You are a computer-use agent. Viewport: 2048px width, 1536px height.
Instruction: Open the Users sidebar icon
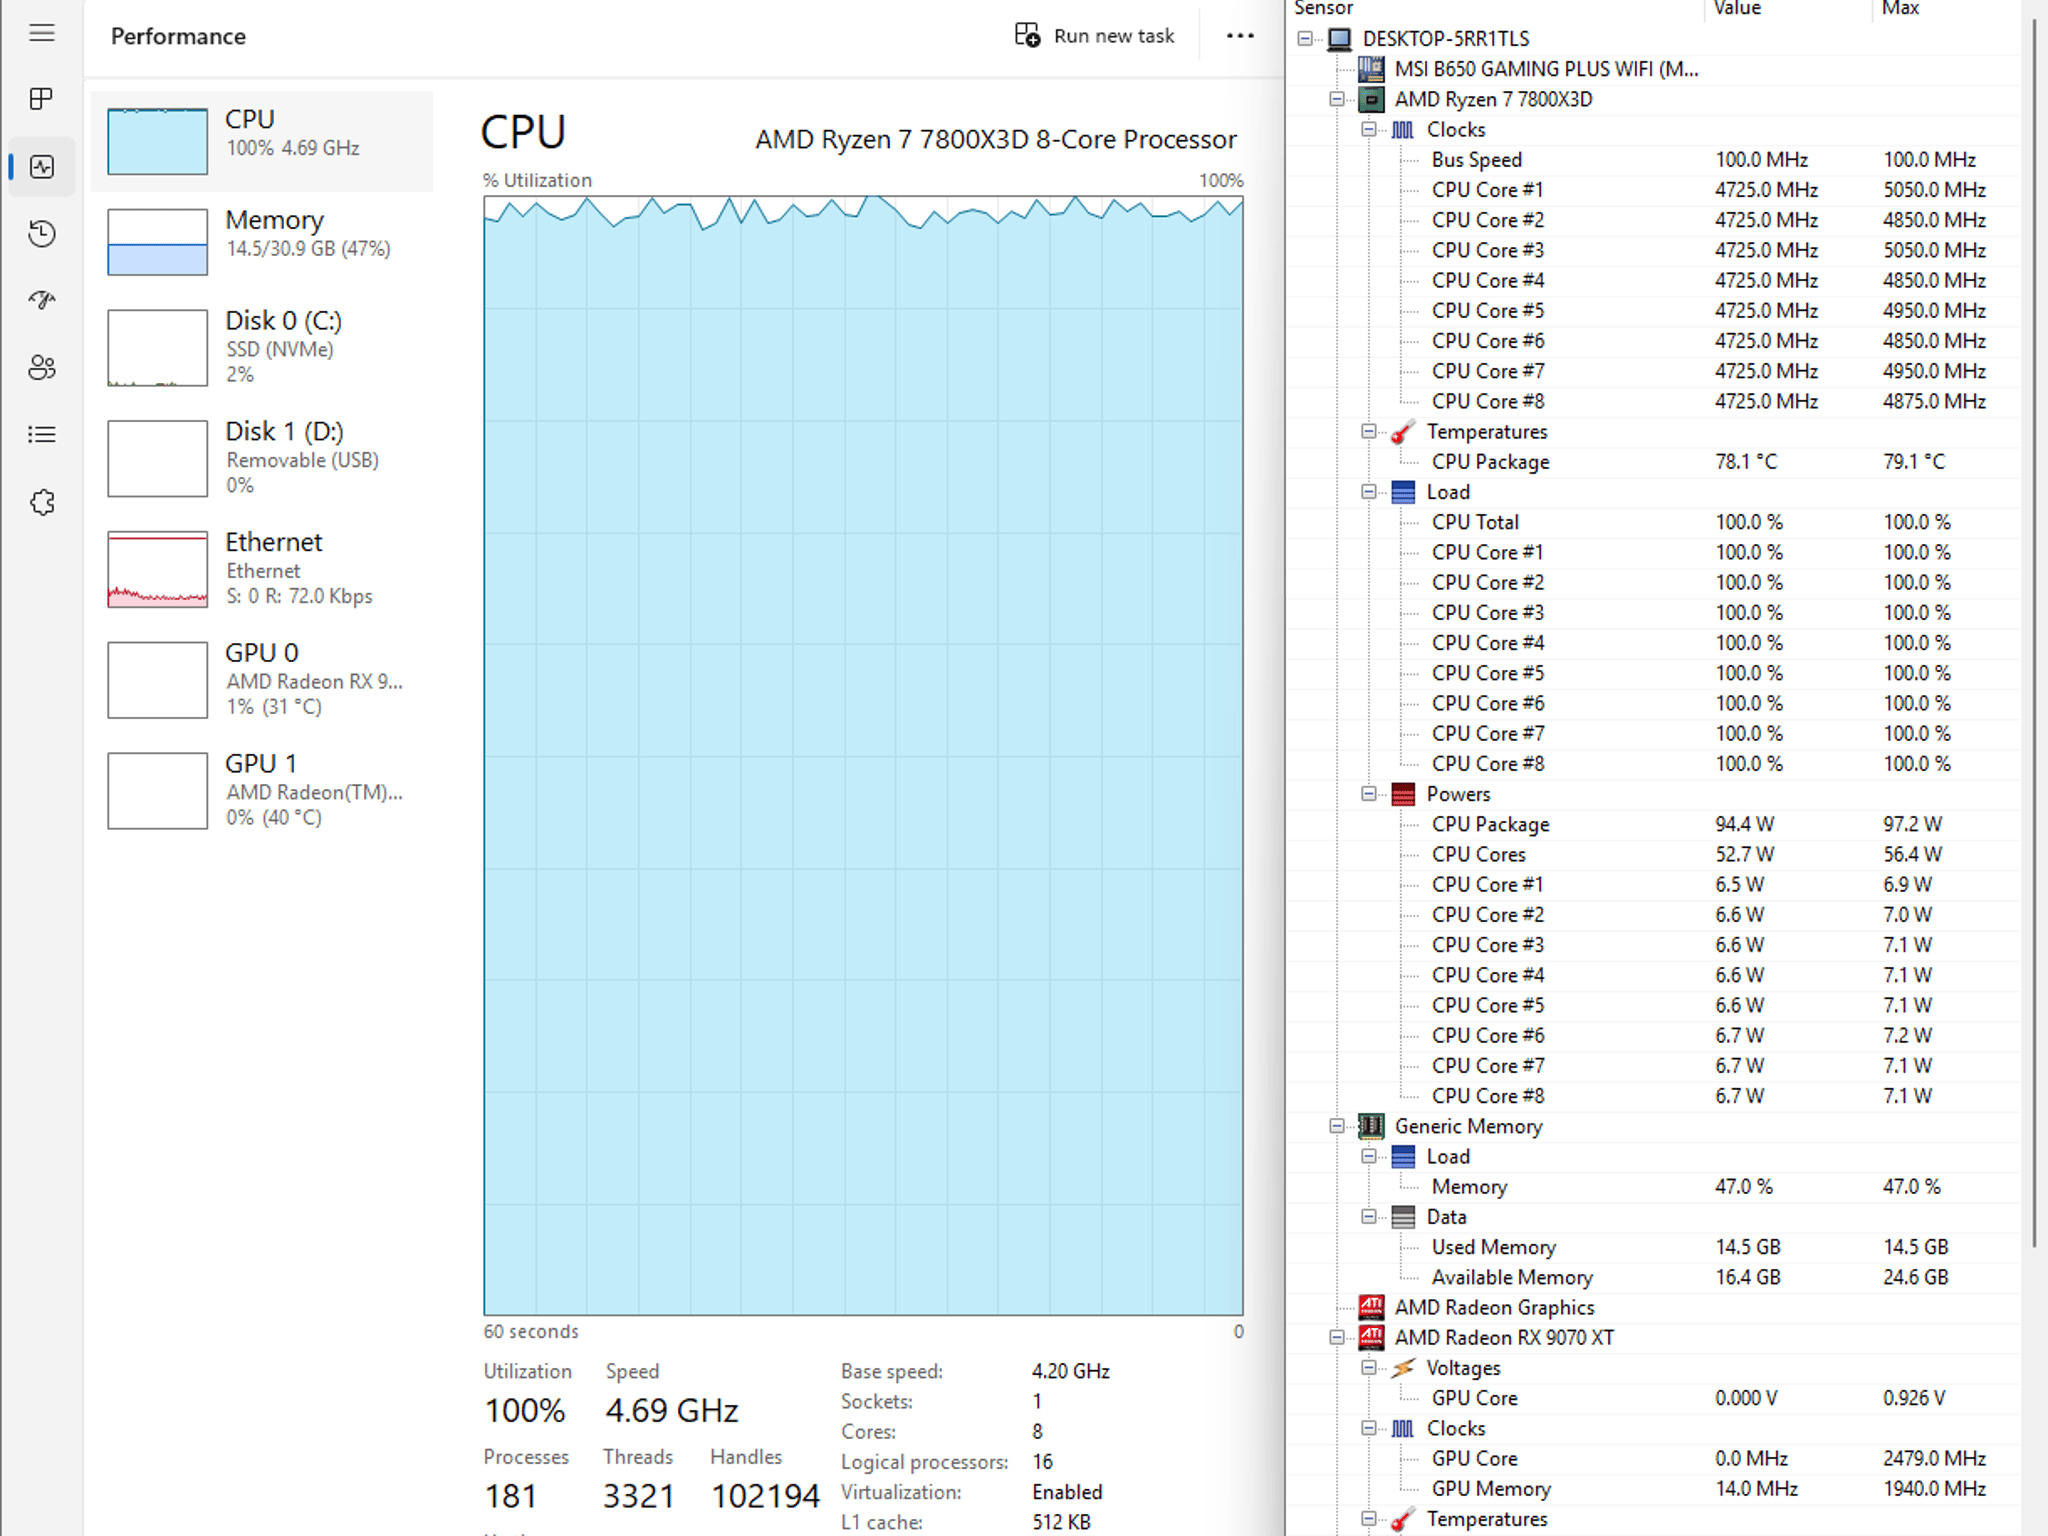(42, 367)
